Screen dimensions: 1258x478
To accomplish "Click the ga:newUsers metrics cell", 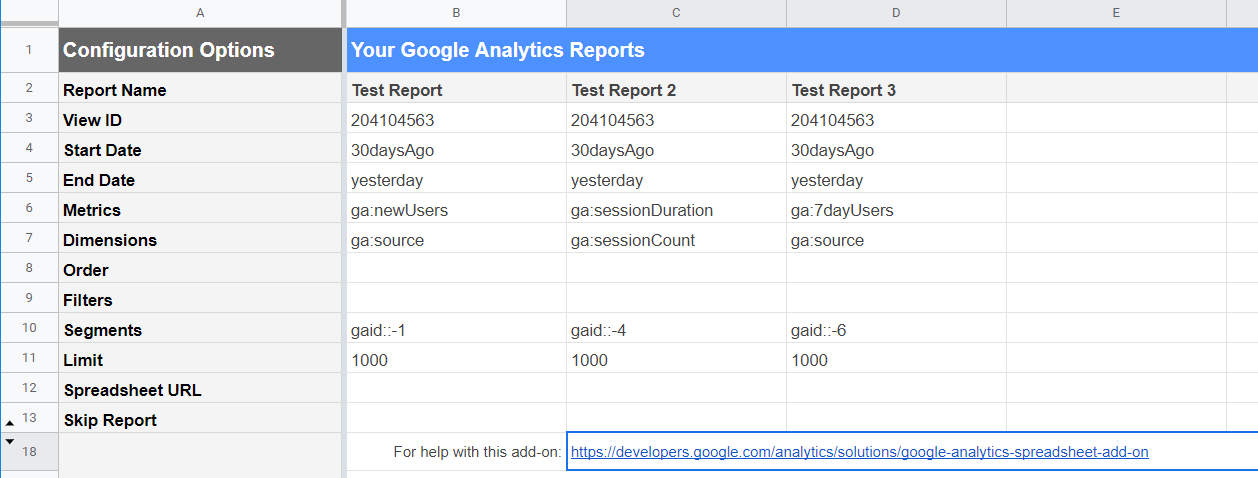I will [456, 210].
